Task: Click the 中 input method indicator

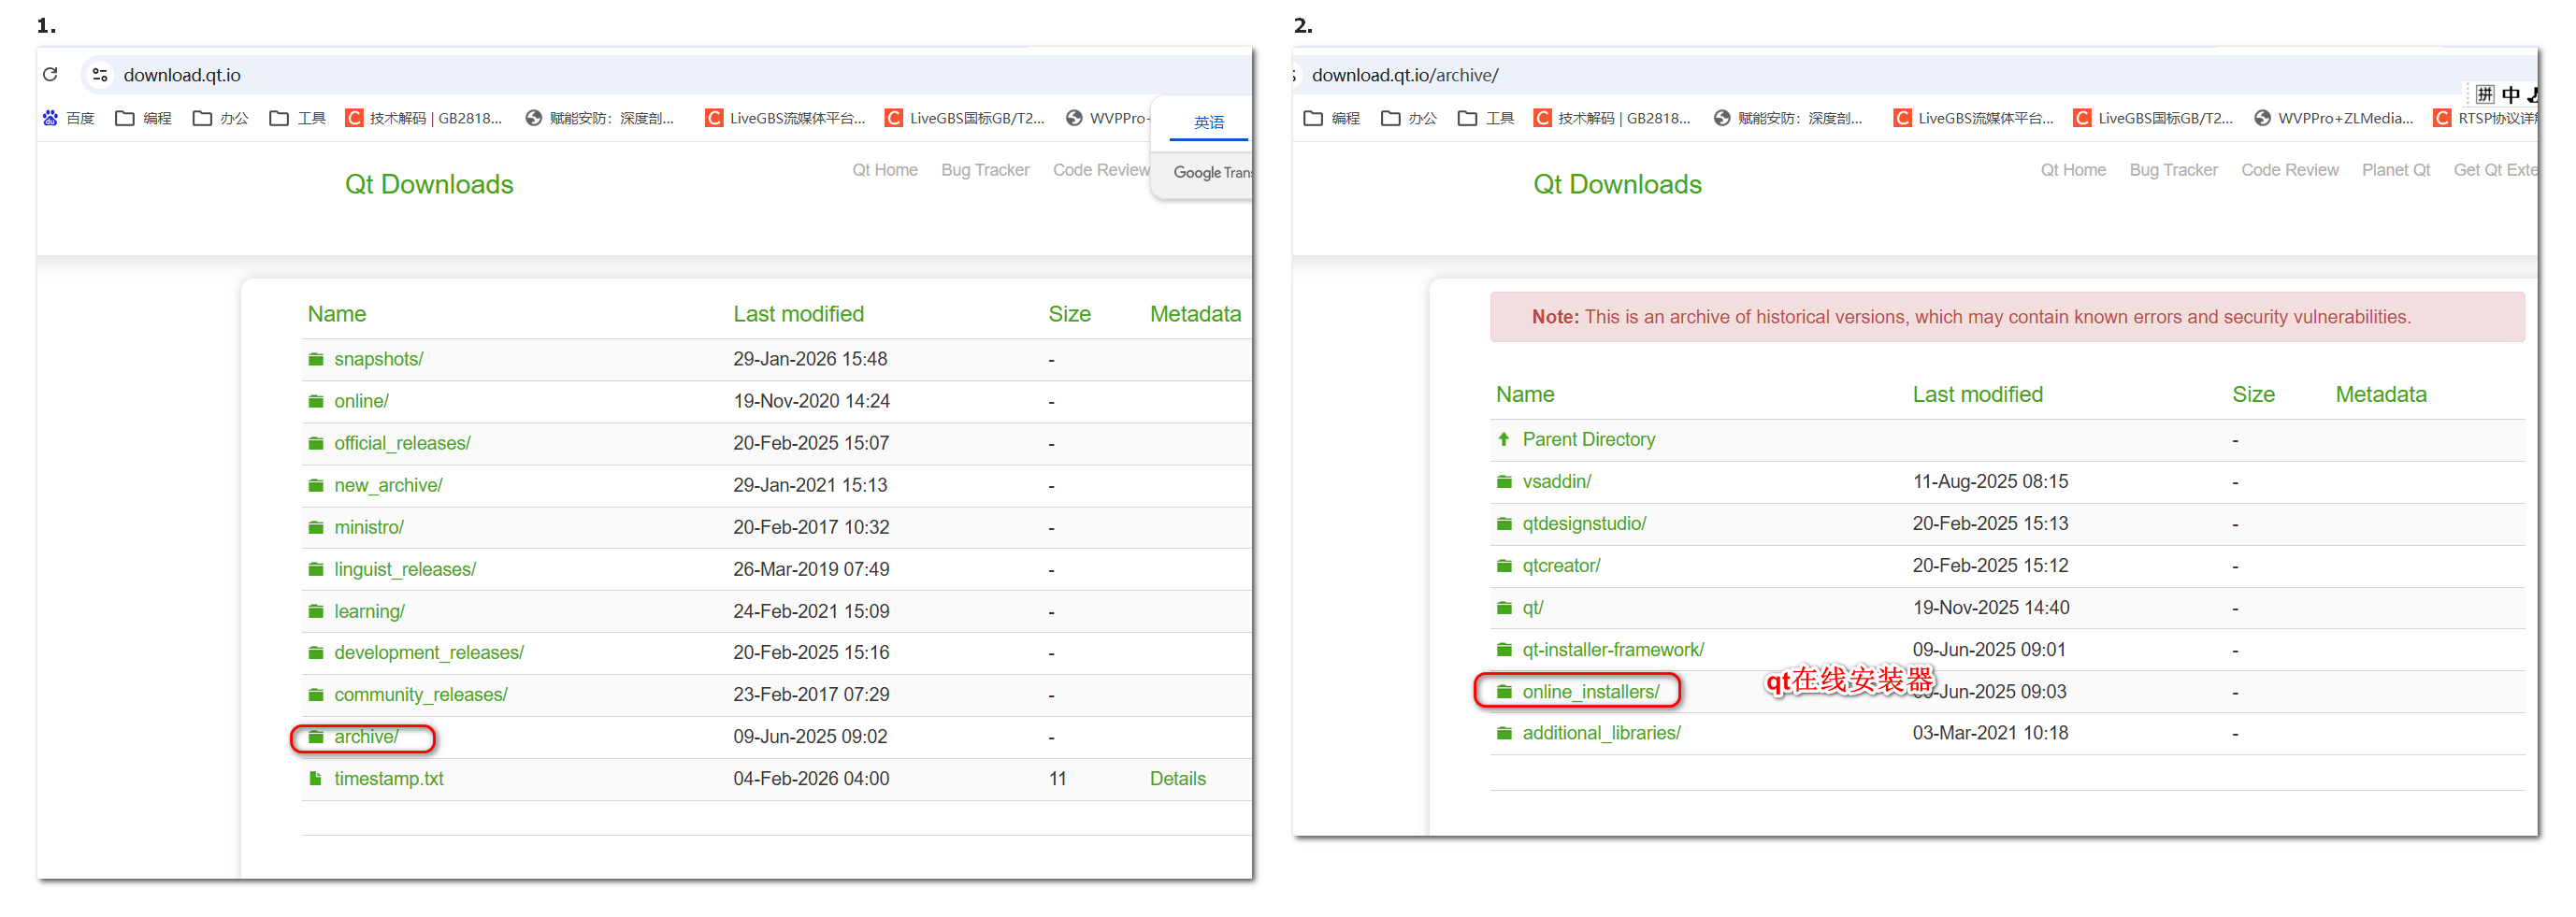Action: click(2510, 95)
